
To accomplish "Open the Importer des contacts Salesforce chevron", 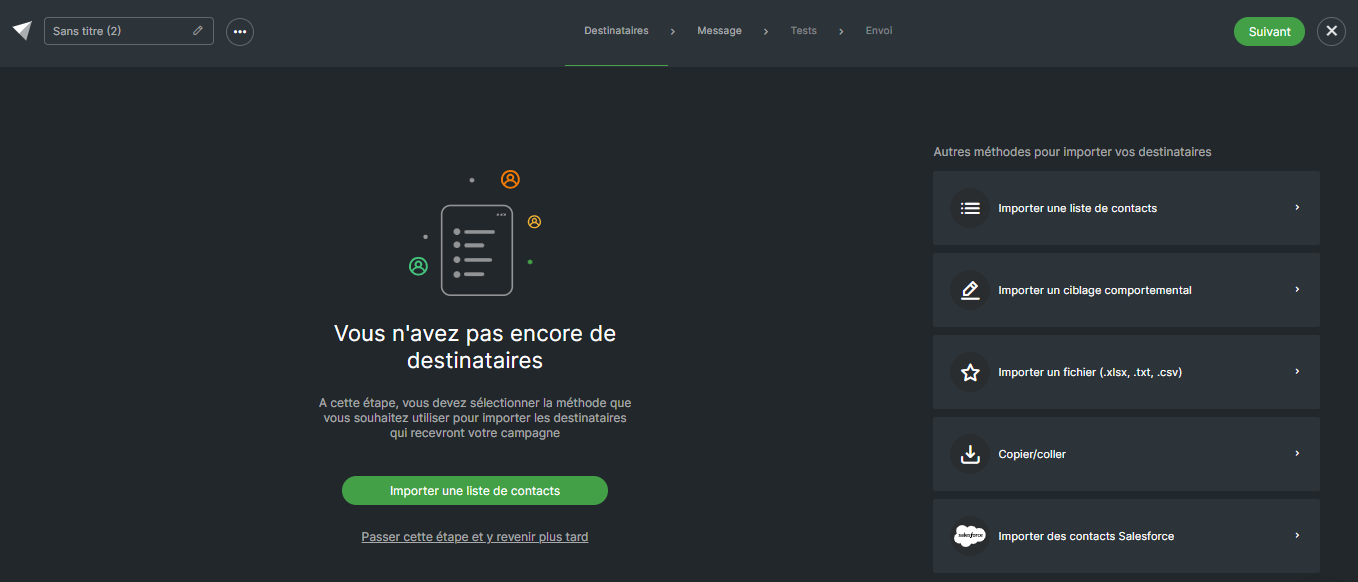I will coord(1296,535).
